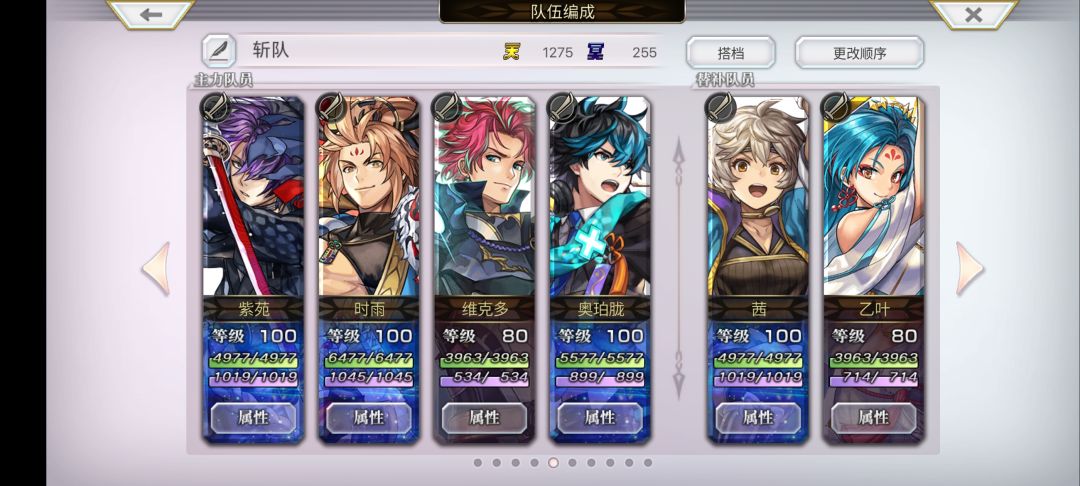Click the yellow 天 attribute icon
The width and height of the screenshot is (1080, 486).
tap(511, 52)
